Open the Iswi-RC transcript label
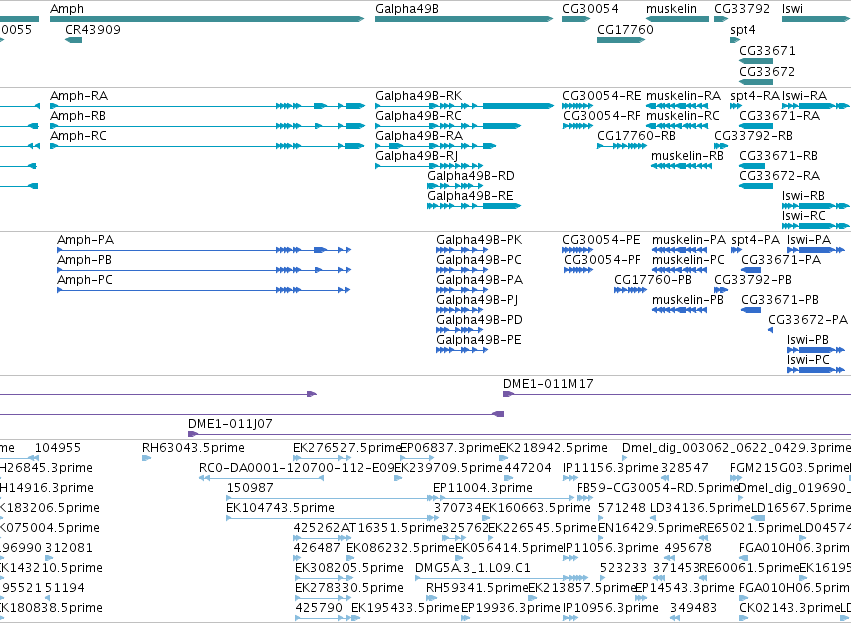 [x=804, y=216]
